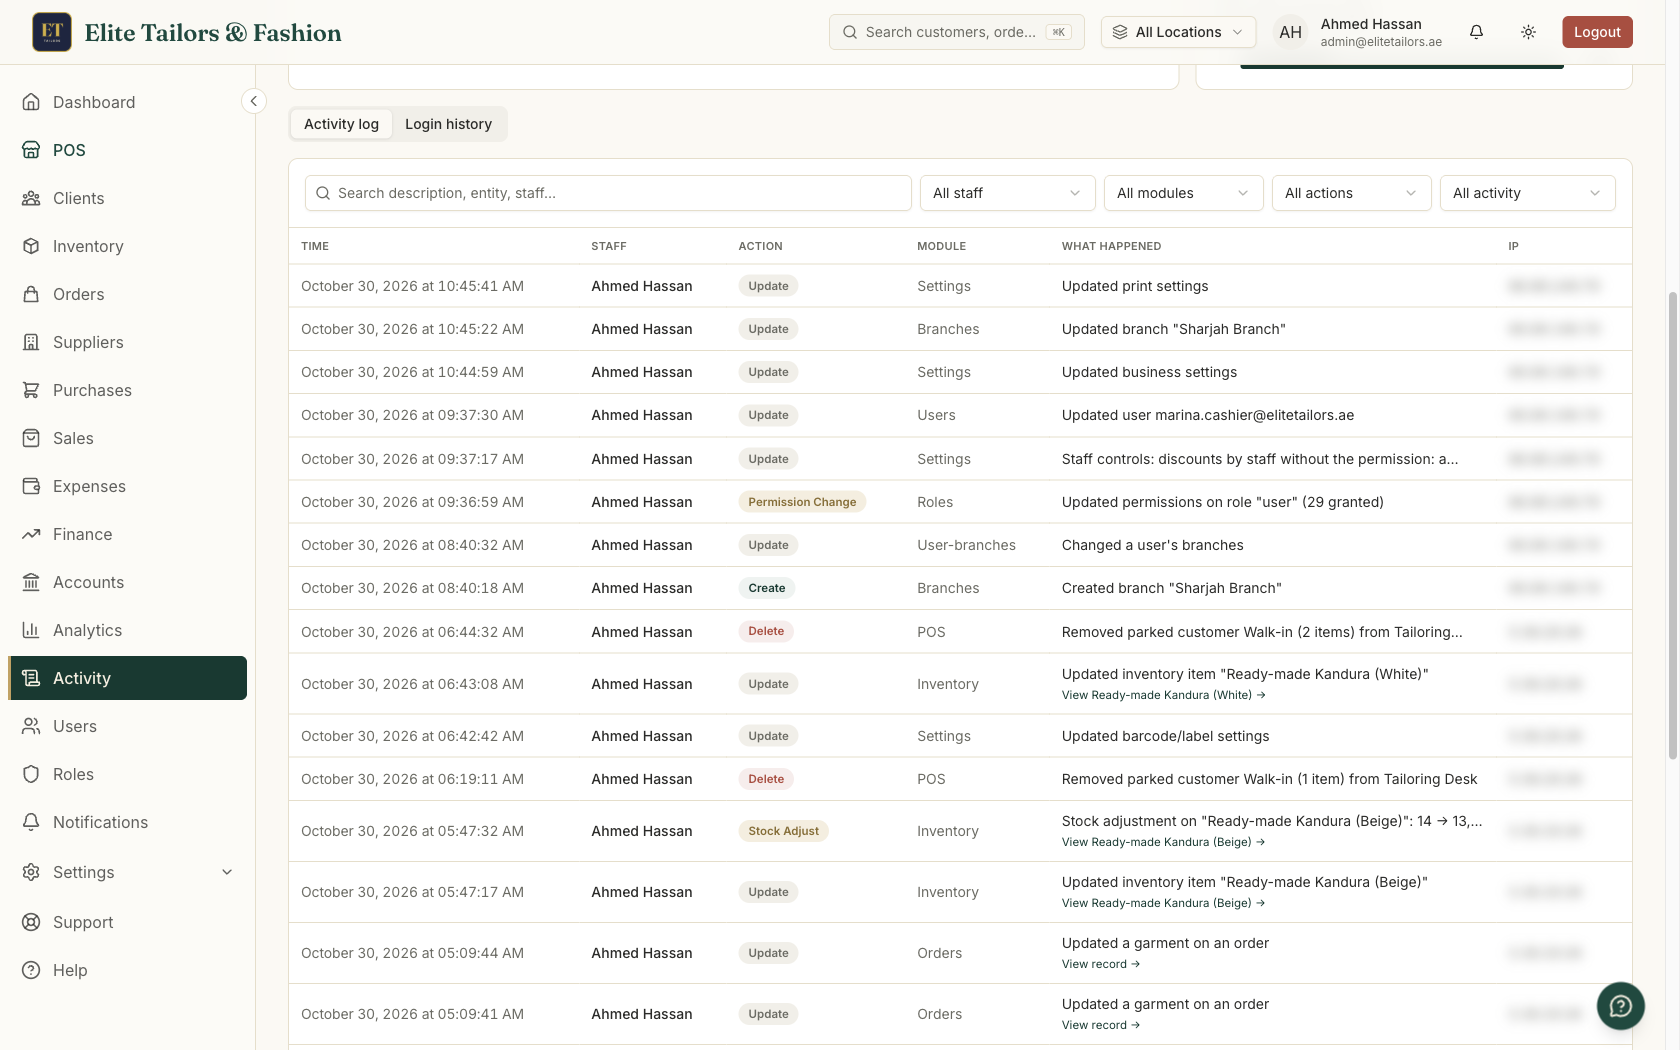This screenshot has width=1680, height=1050.
Task: Open the floating help chat button
Action: click(x=1620, y=1006)
